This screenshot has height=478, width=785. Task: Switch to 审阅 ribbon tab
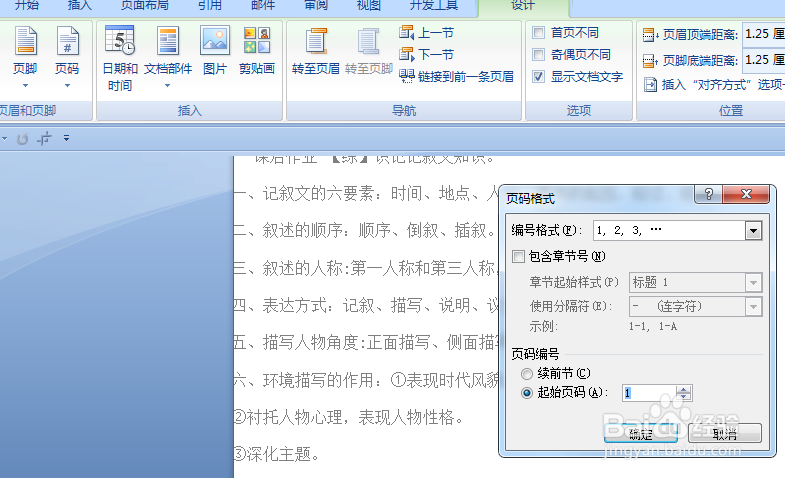316,6
